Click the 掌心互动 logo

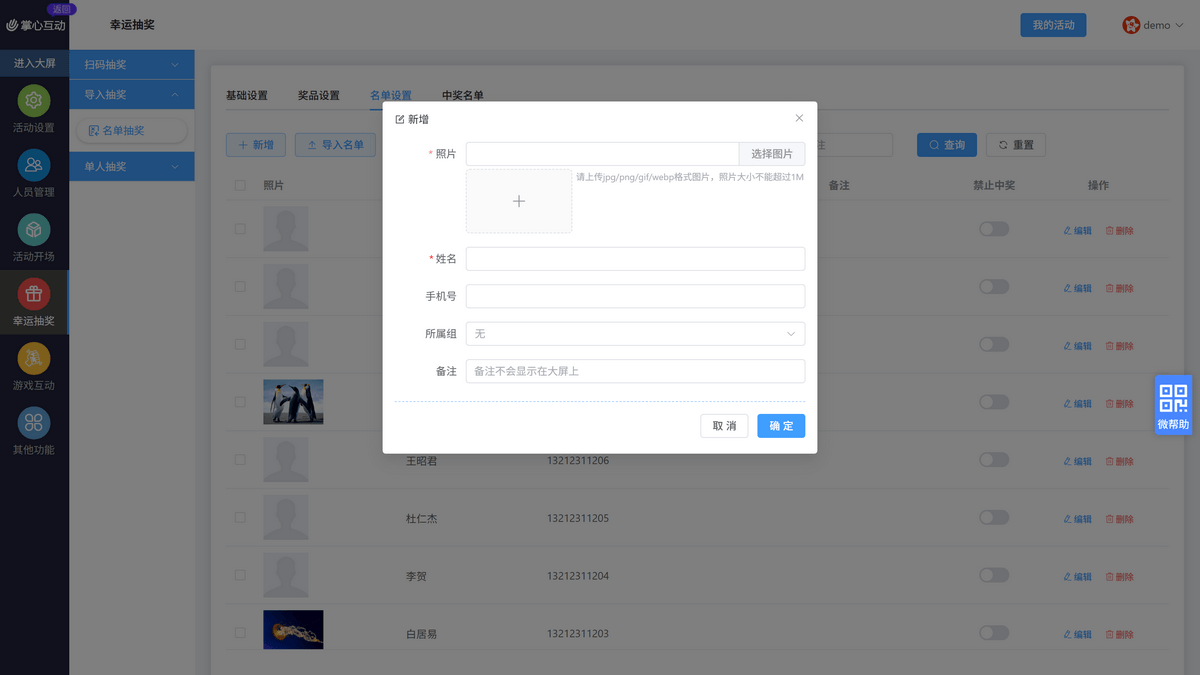click(x=36, y=26)
